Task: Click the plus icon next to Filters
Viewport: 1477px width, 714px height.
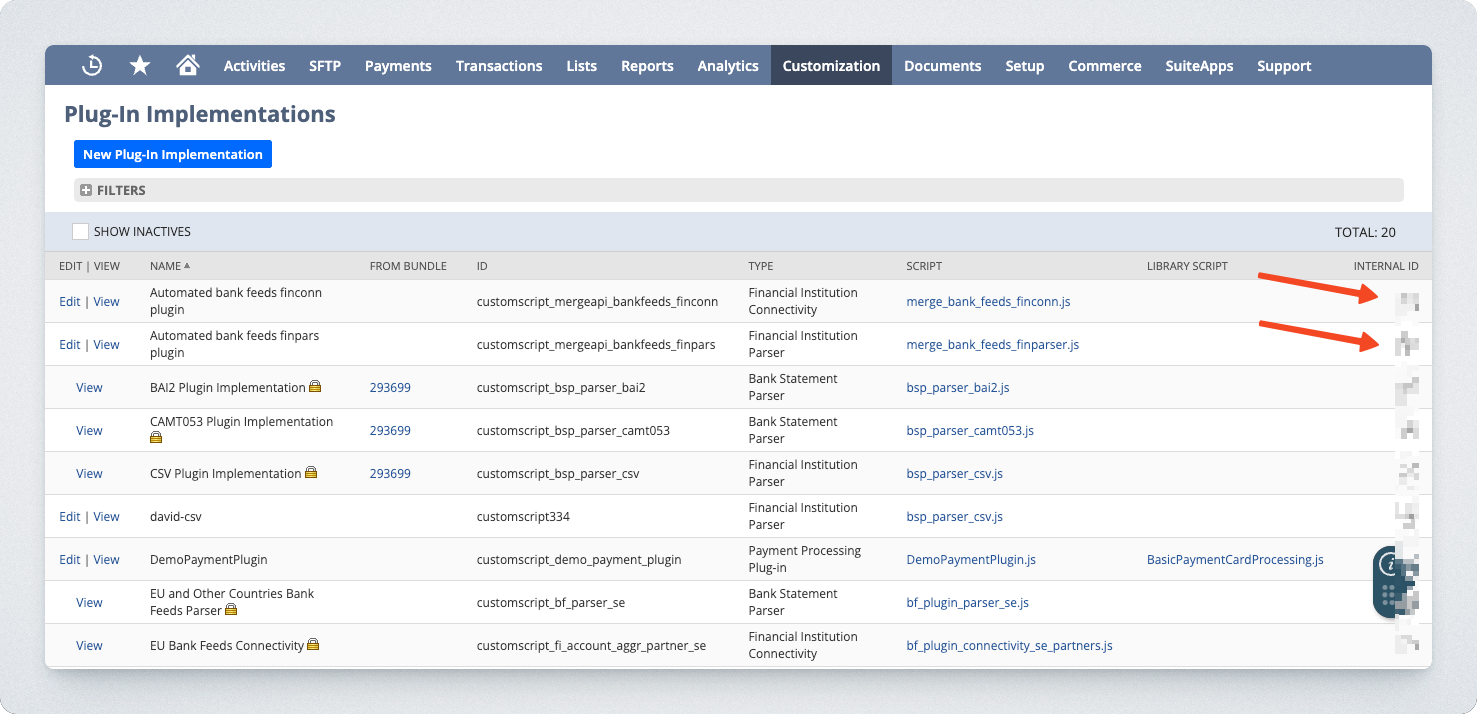Action: (86, 190)
